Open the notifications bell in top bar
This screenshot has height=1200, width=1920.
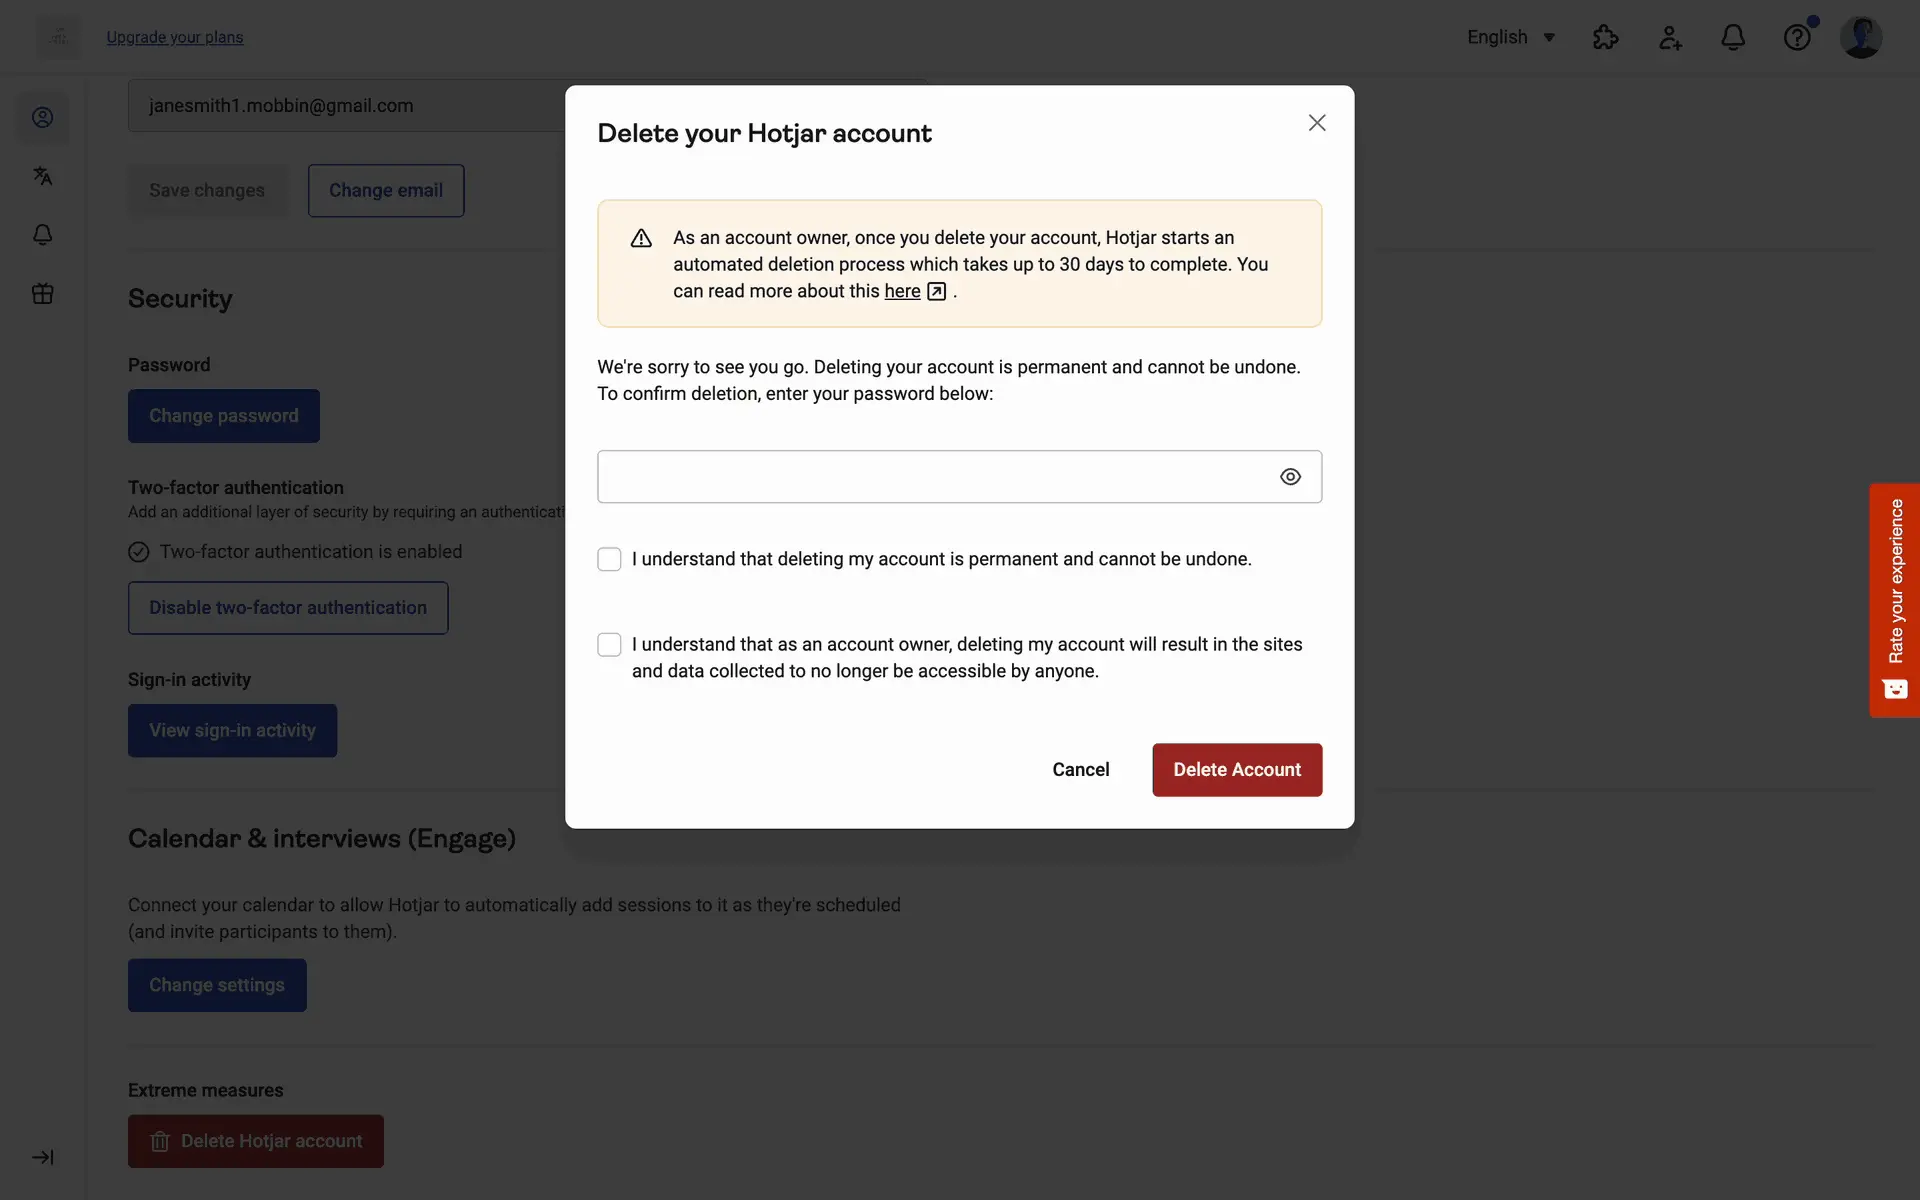click(x=1733, y=37)
